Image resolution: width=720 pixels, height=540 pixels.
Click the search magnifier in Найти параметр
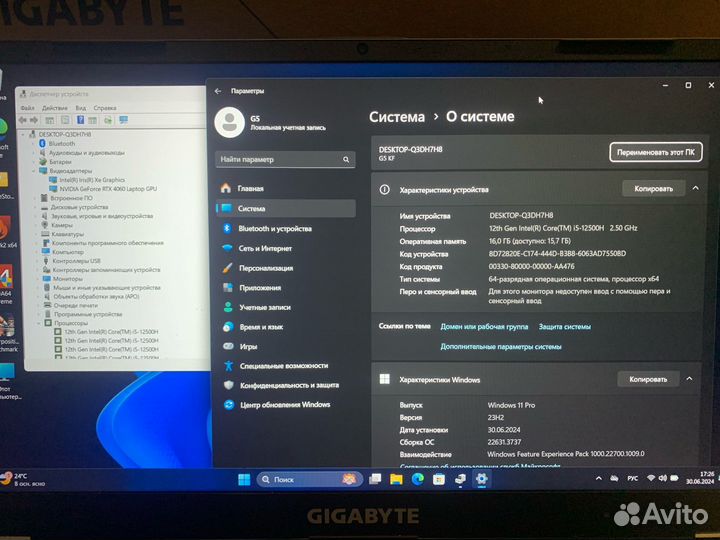click(x=346, y=159)
